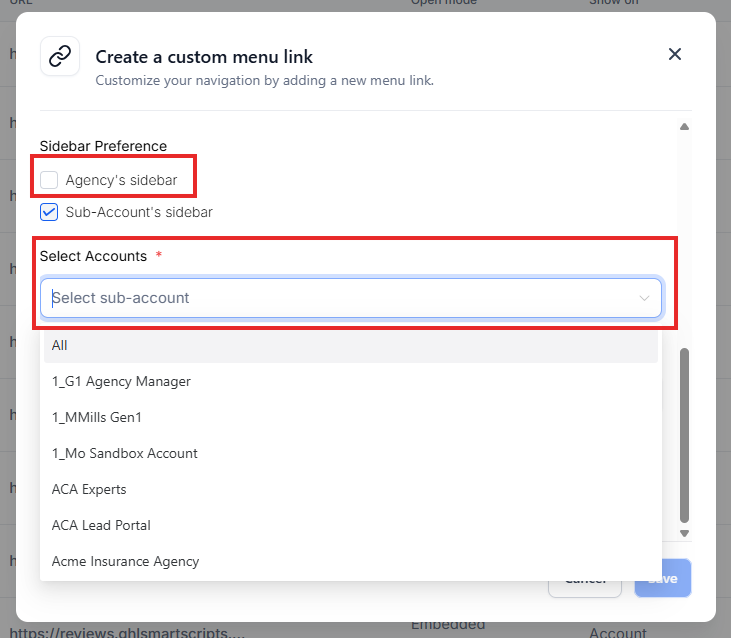Pick Acme Insurance Agency from dropdown
The width and height of the screenshot is (731, 638).
[125, 561]
